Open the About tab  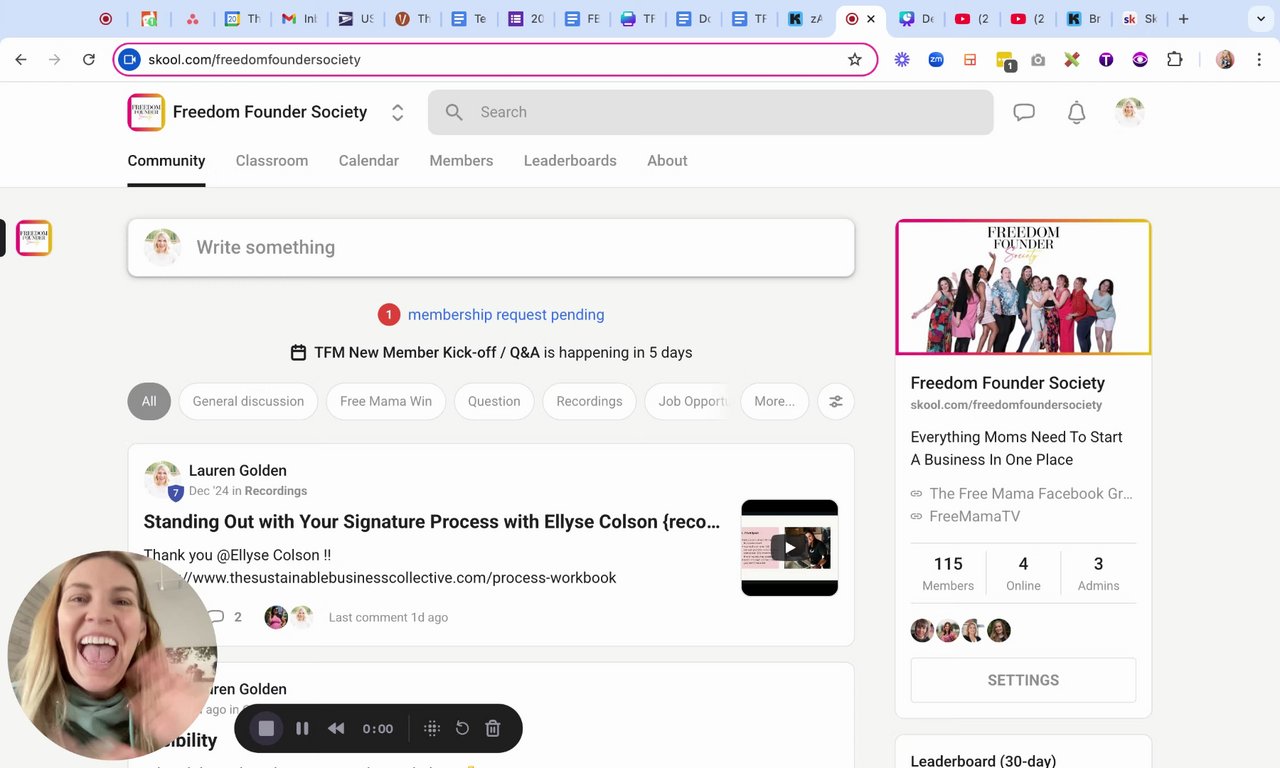pyautogui.click(x=667, y=160)
